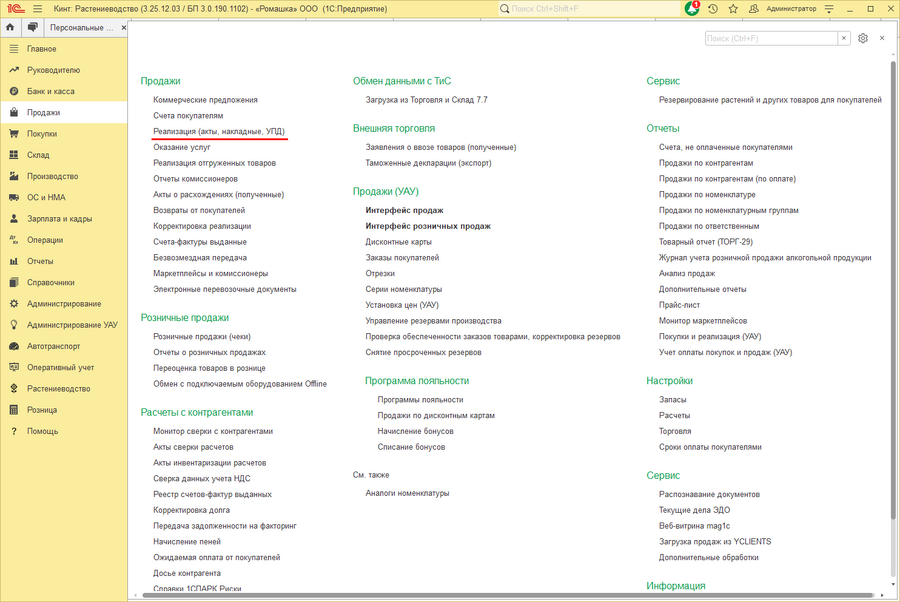Open Загрузка из Торговля и Склад 7.7
The height and width of the screenshot is (602, 900).
pyautogui.click(x=426, y=100)
